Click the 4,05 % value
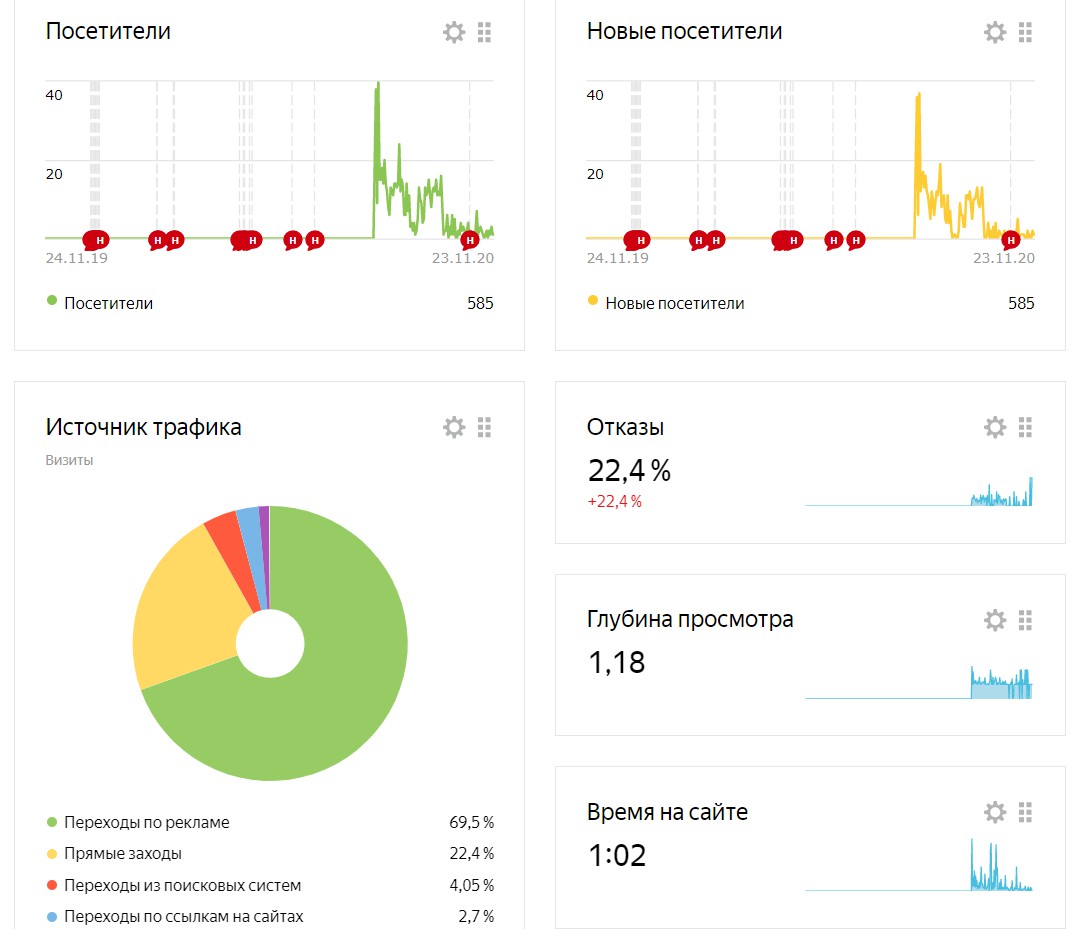 472,885
